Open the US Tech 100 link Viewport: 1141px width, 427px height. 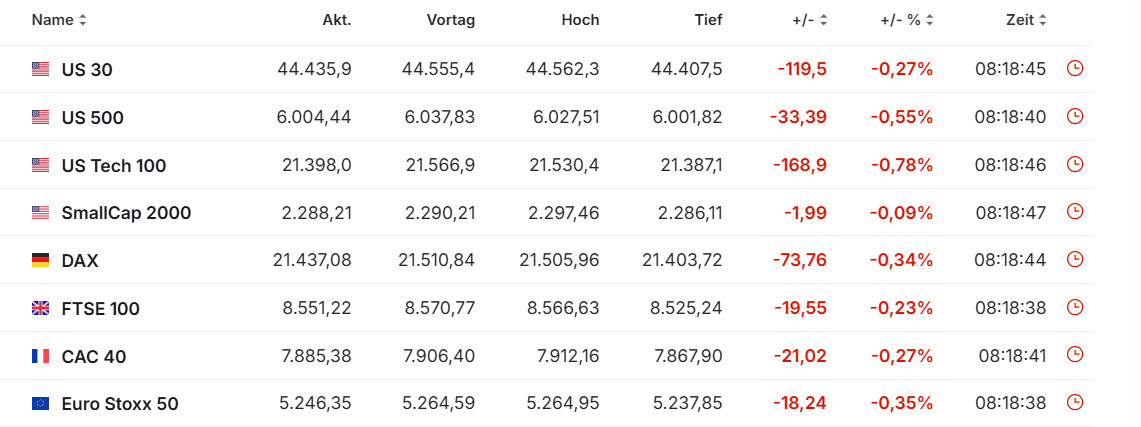114,166
